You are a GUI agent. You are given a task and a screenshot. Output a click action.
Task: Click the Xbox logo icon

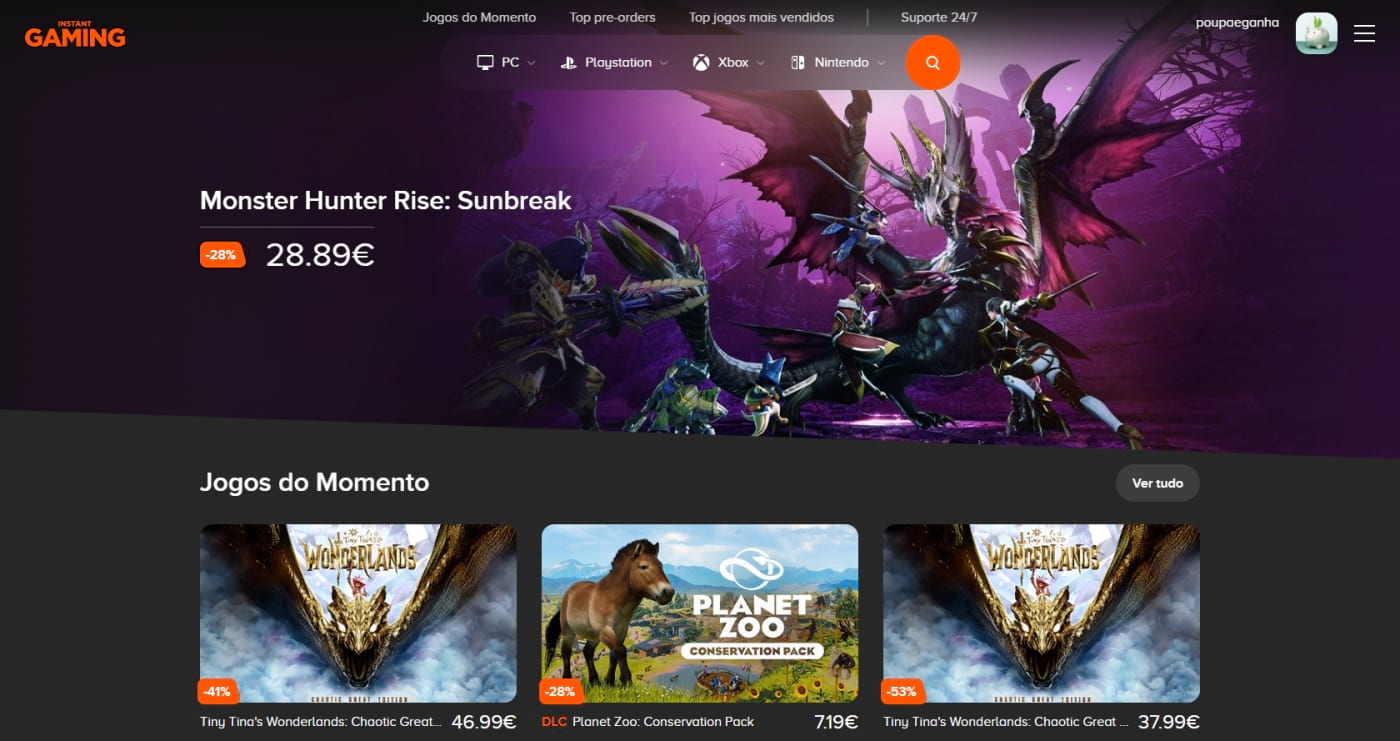click(x=701, y=62)
